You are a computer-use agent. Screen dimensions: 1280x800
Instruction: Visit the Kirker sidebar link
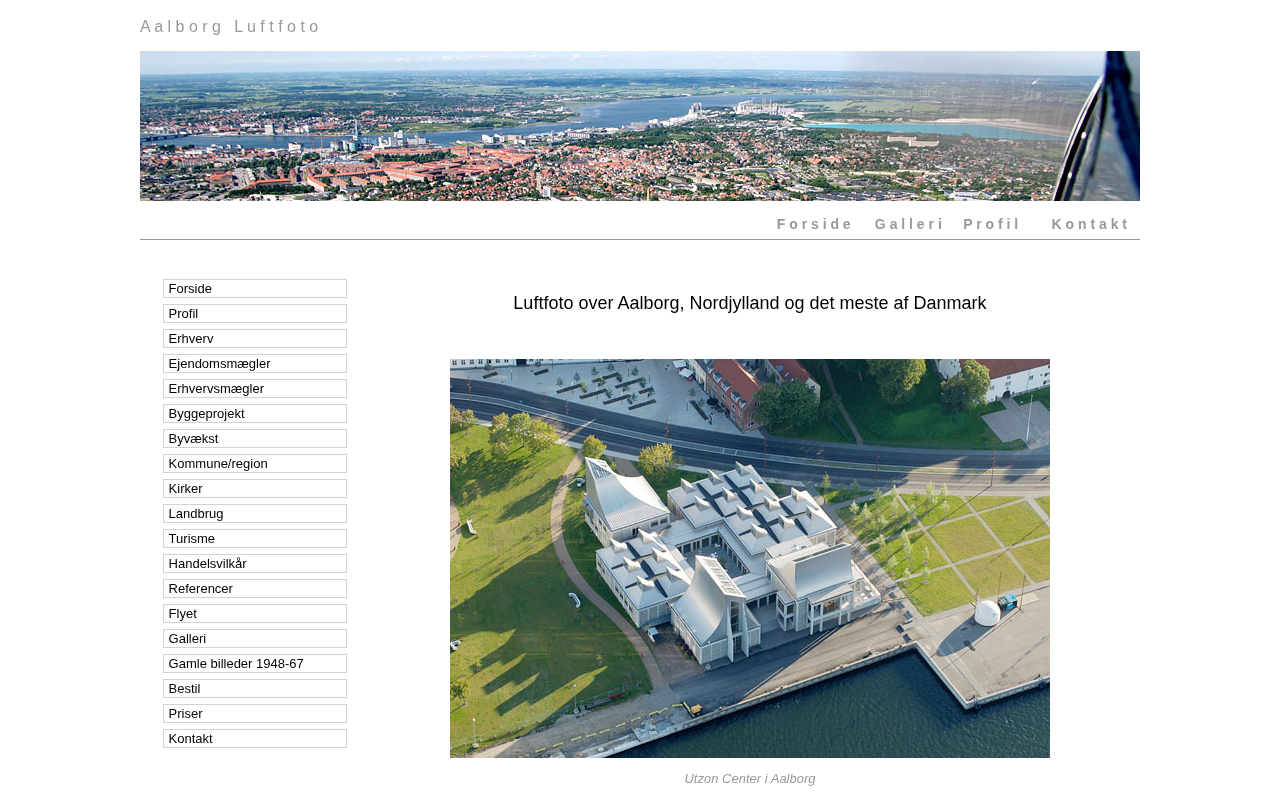click(x=255, y=489)
